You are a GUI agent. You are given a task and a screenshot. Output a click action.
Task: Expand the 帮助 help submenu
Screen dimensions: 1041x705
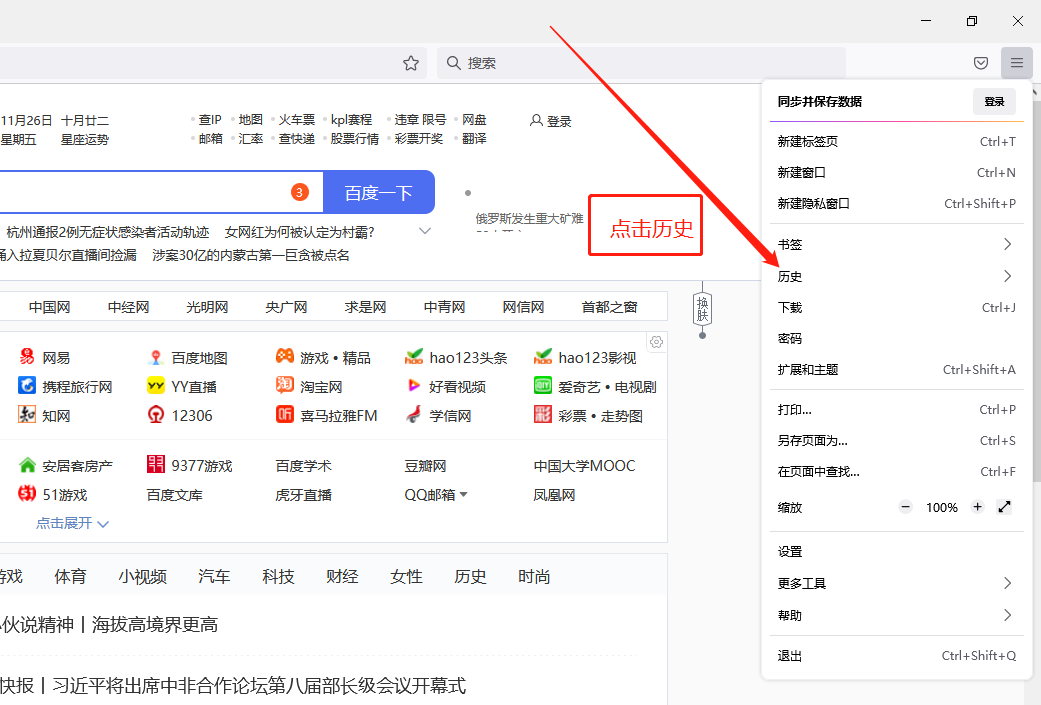pos(896,615)
